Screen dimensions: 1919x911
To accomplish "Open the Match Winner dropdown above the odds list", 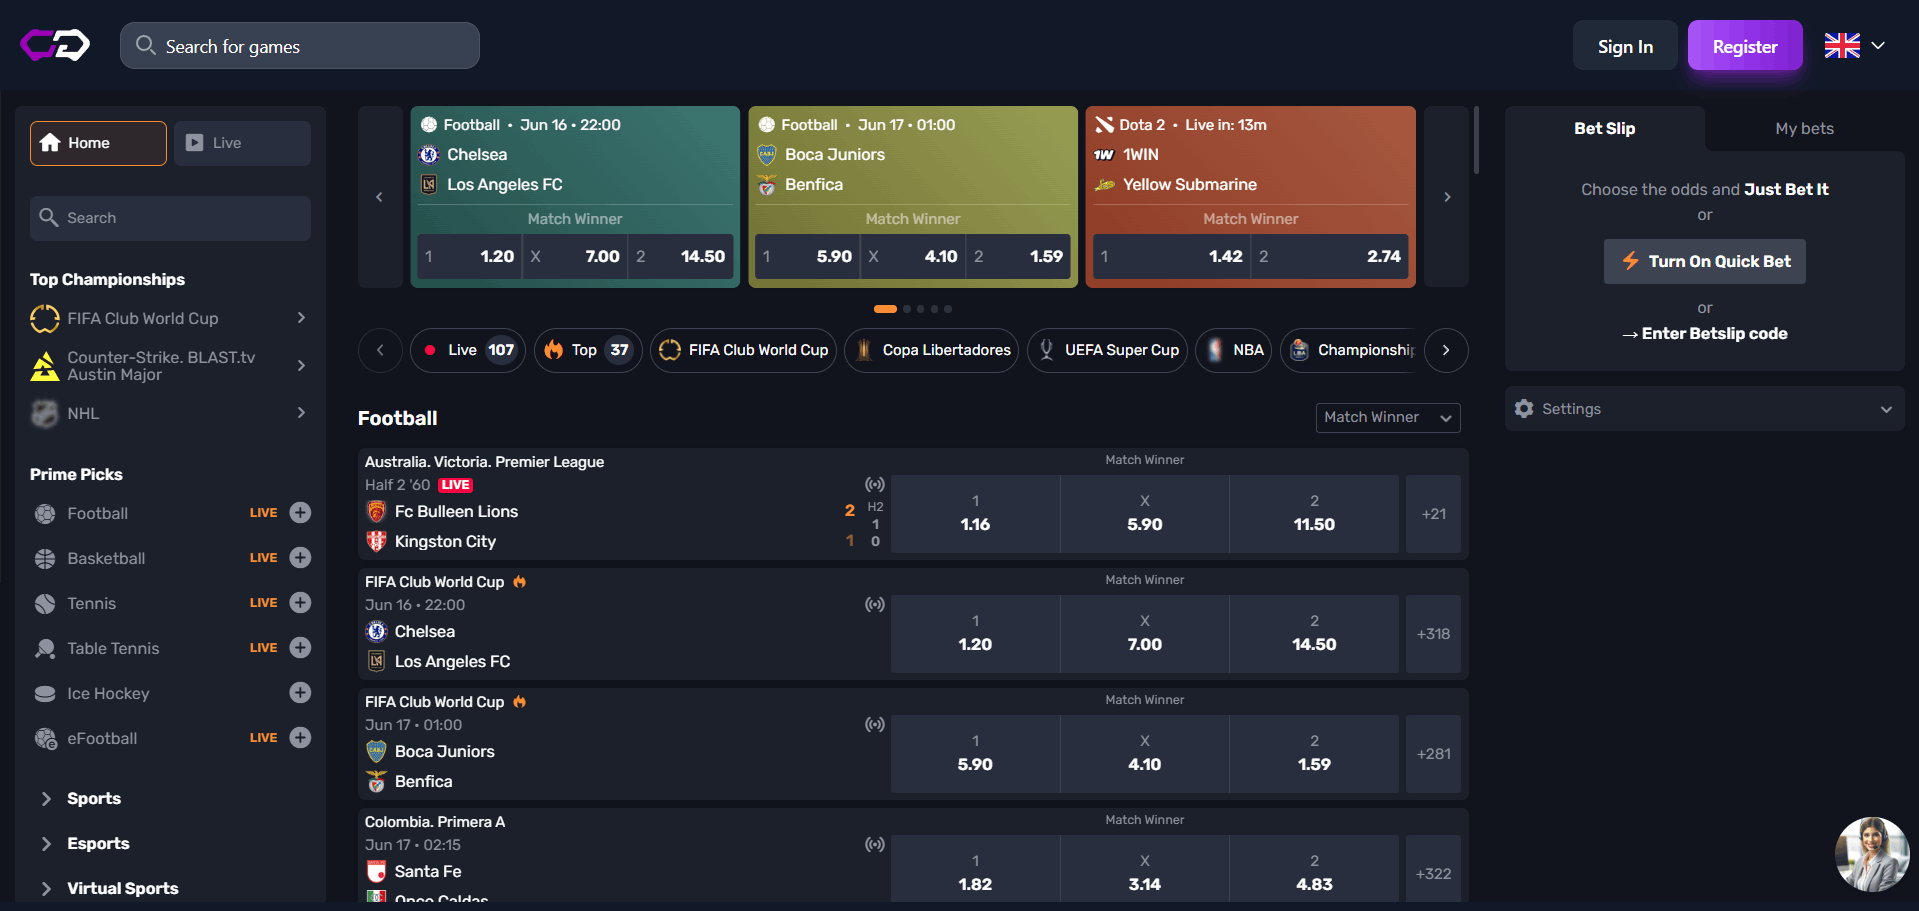I will pyautogui.click(x=1388, y=417).
